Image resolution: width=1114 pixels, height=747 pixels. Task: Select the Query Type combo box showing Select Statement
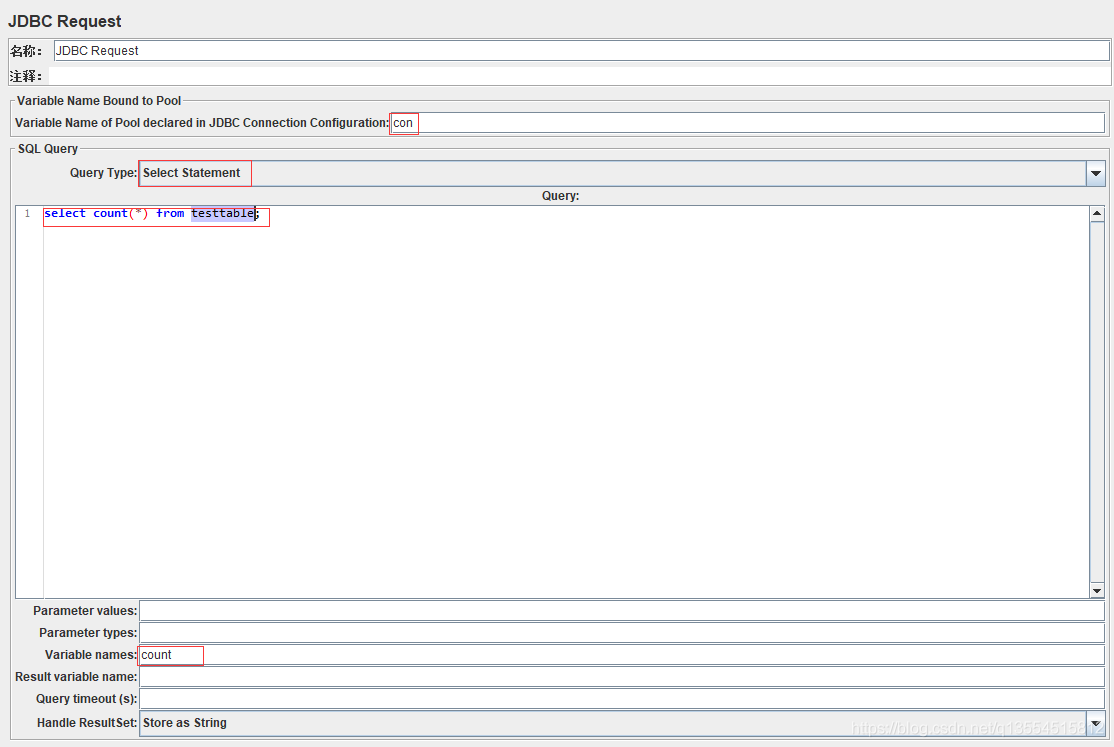coord(622,173)
